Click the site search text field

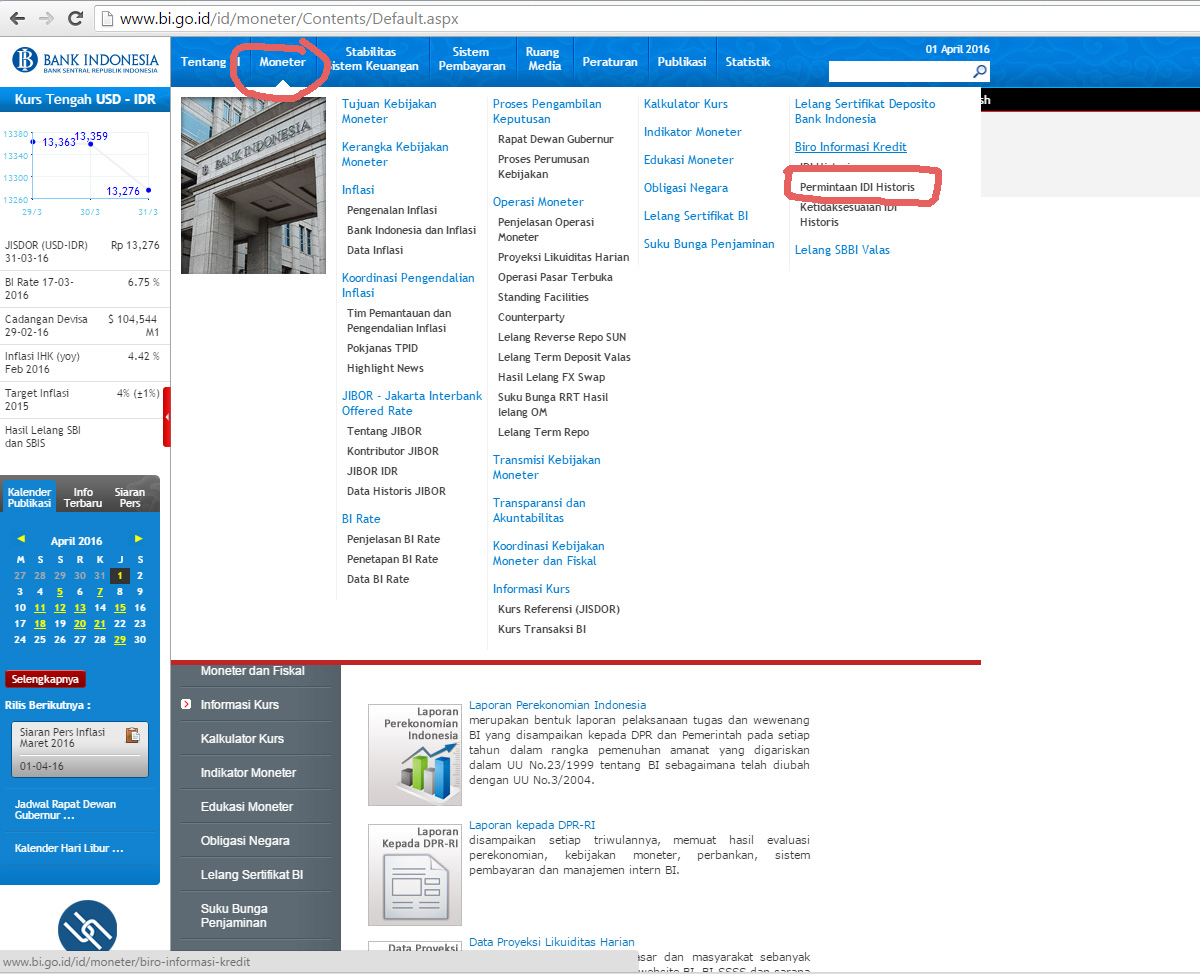tap(900, 71)
